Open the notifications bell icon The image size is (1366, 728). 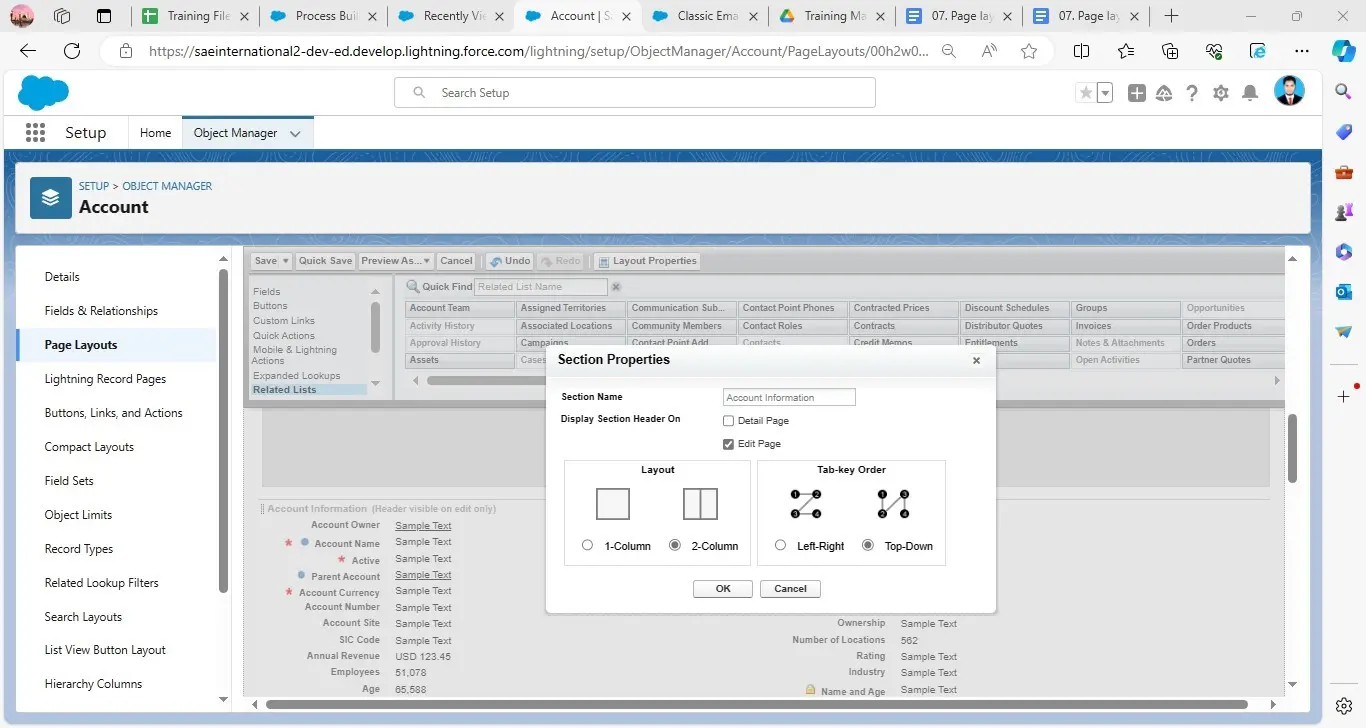pyautogui.click(x=1249, y=93)
